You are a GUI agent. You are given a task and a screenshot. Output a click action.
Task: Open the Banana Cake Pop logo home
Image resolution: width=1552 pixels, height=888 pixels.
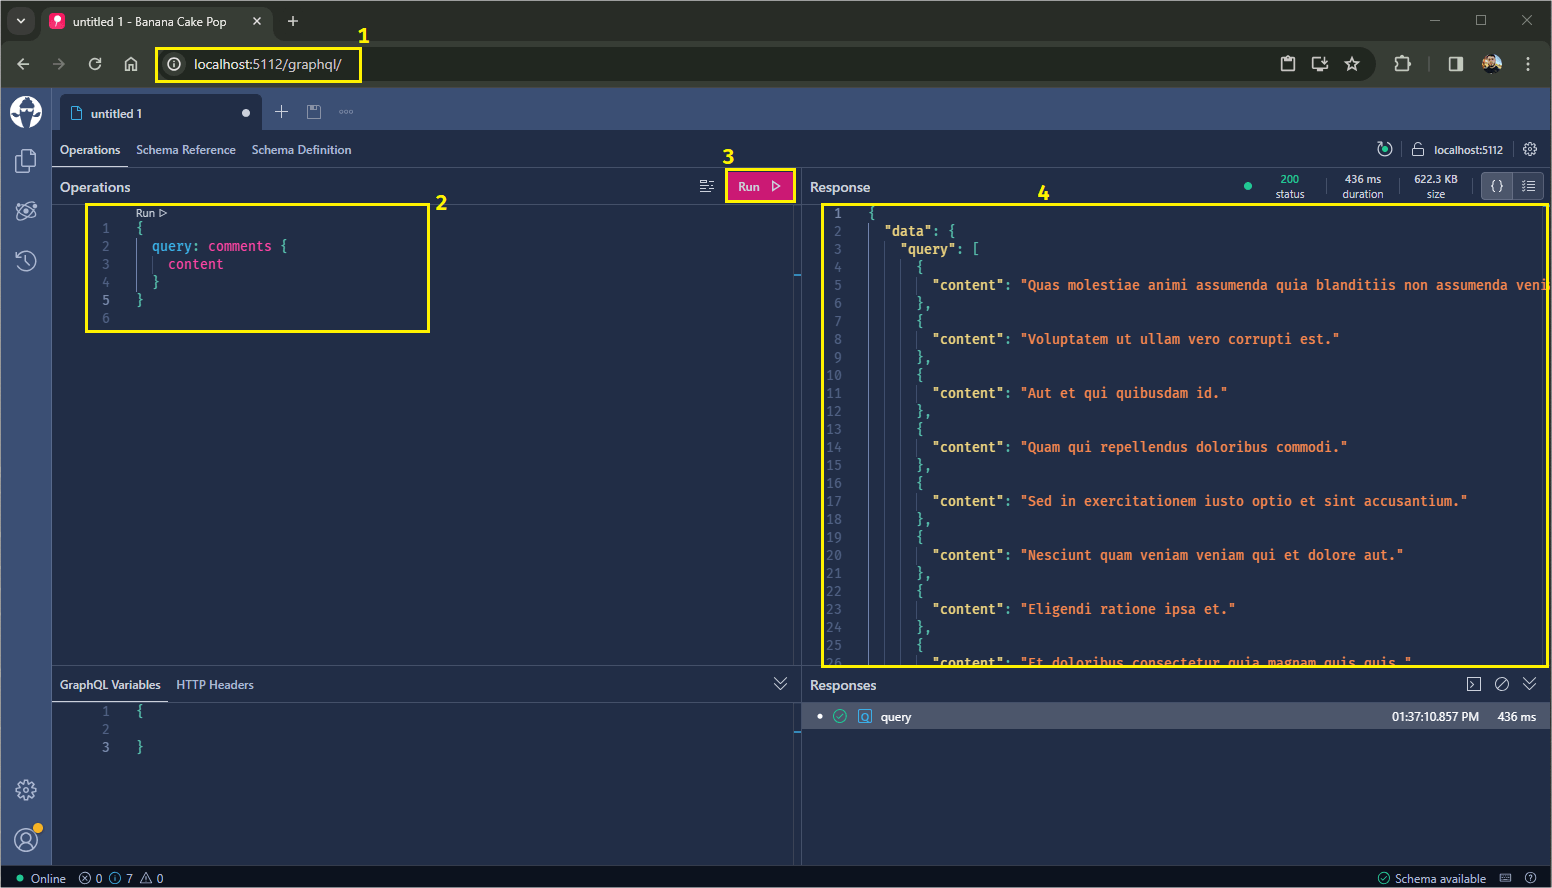click(26, 112)
